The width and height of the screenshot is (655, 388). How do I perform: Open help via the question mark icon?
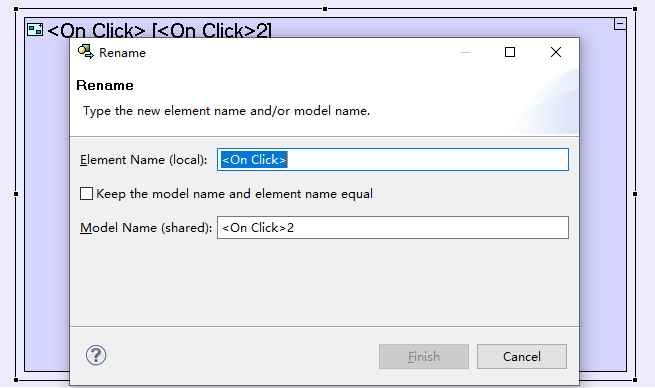pos(96,355)
